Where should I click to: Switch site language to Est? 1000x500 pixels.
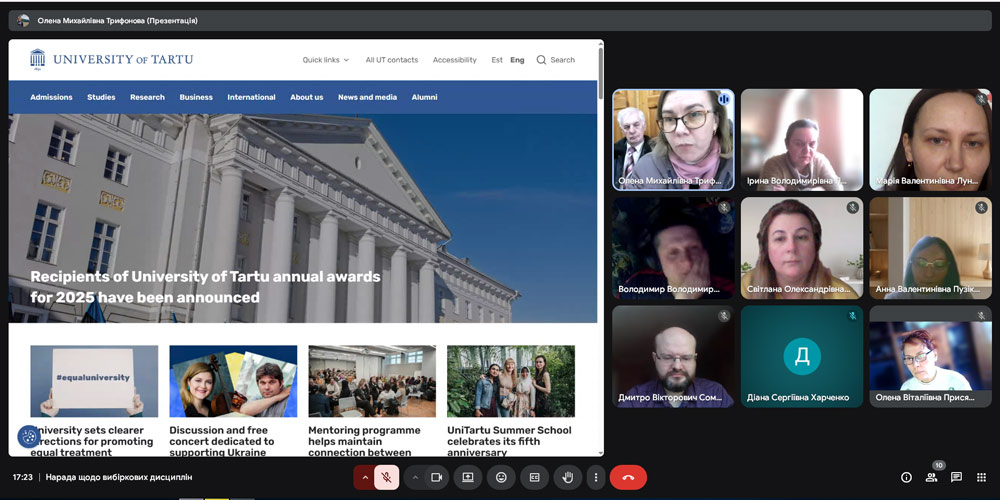click(x=497, y=60)
